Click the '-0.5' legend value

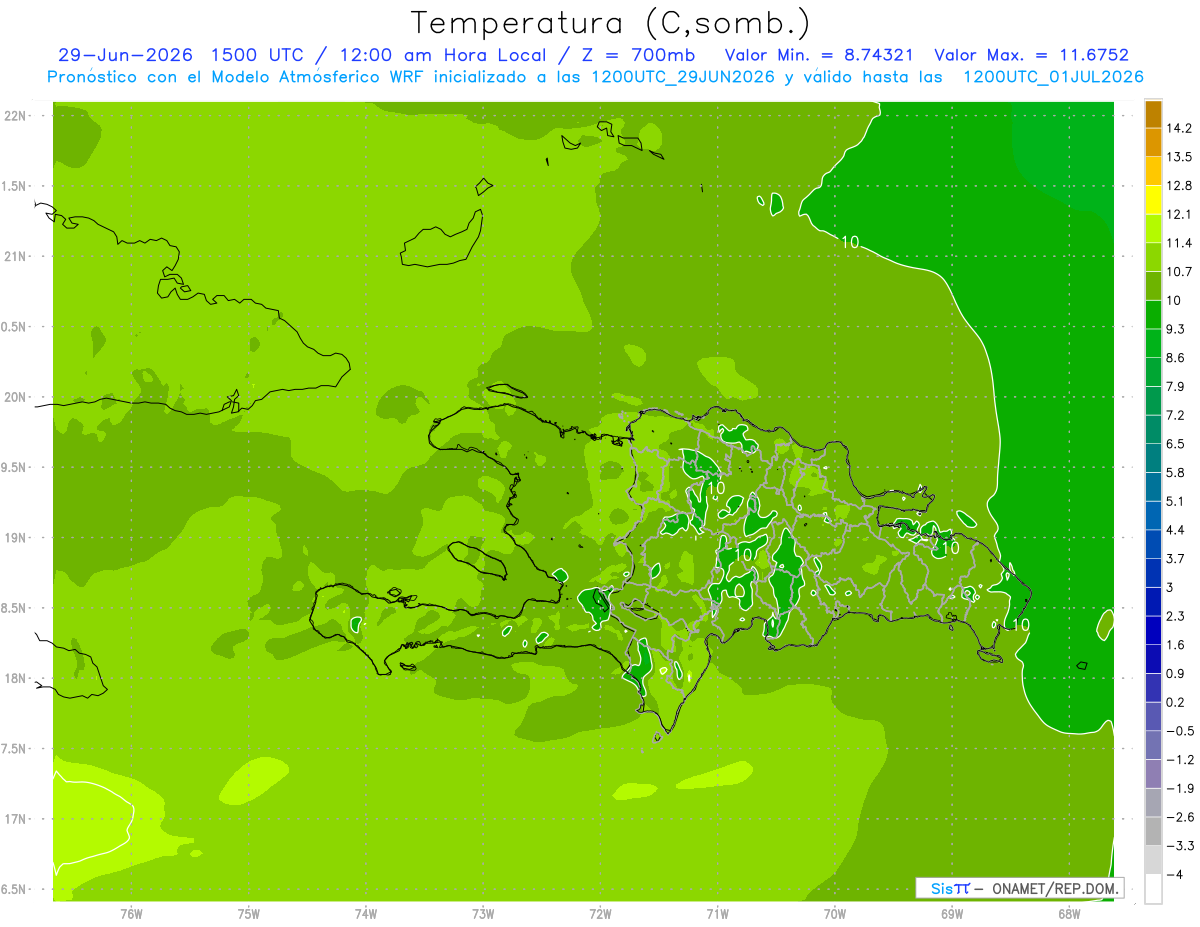1180,731
